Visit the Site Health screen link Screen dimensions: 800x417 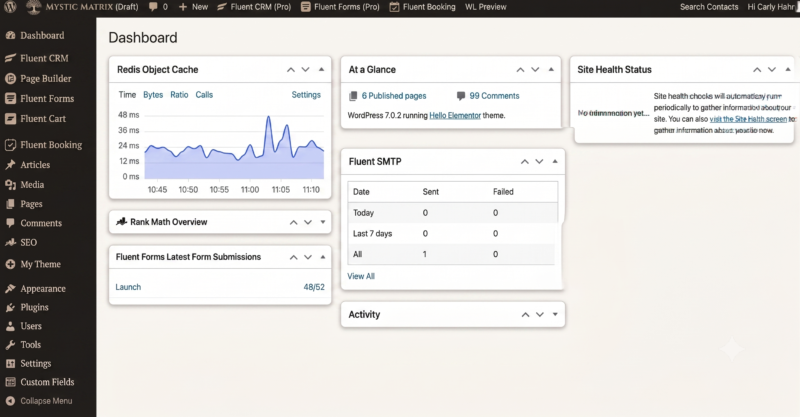748,119
